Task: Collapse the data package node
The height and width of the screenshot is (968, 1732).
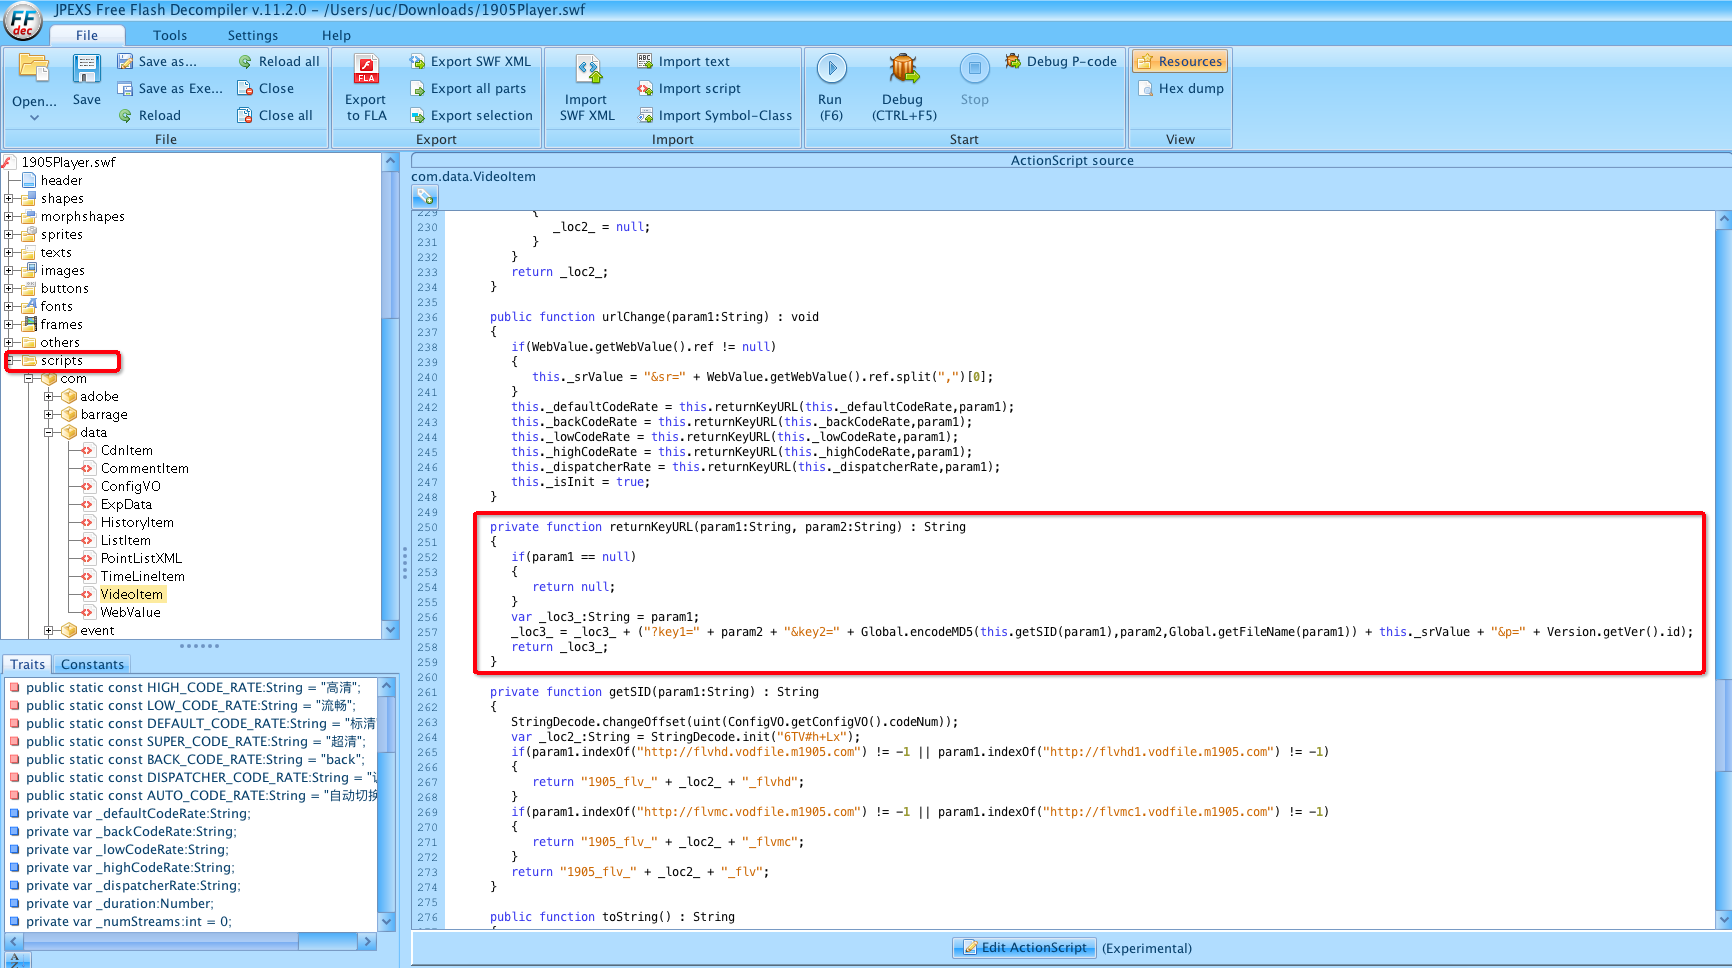Action: click(49, 432)
